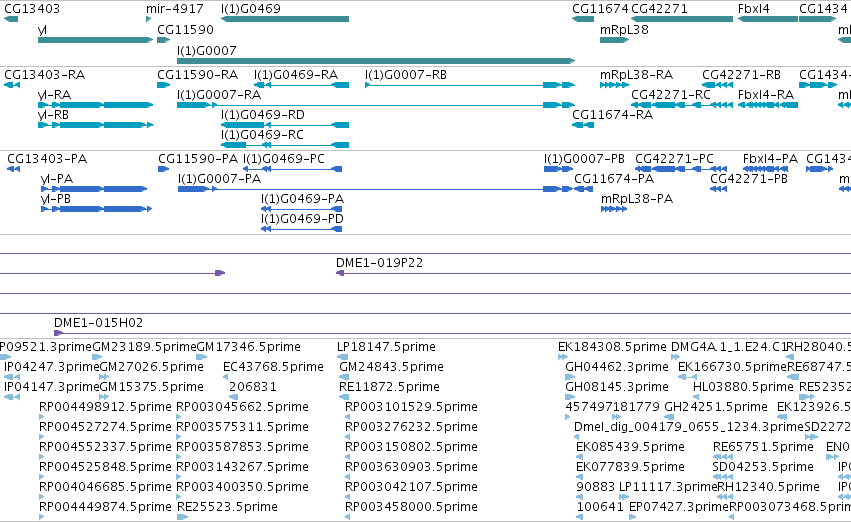Click the CG42271-RB transcript label

click(x=741, y=75)
